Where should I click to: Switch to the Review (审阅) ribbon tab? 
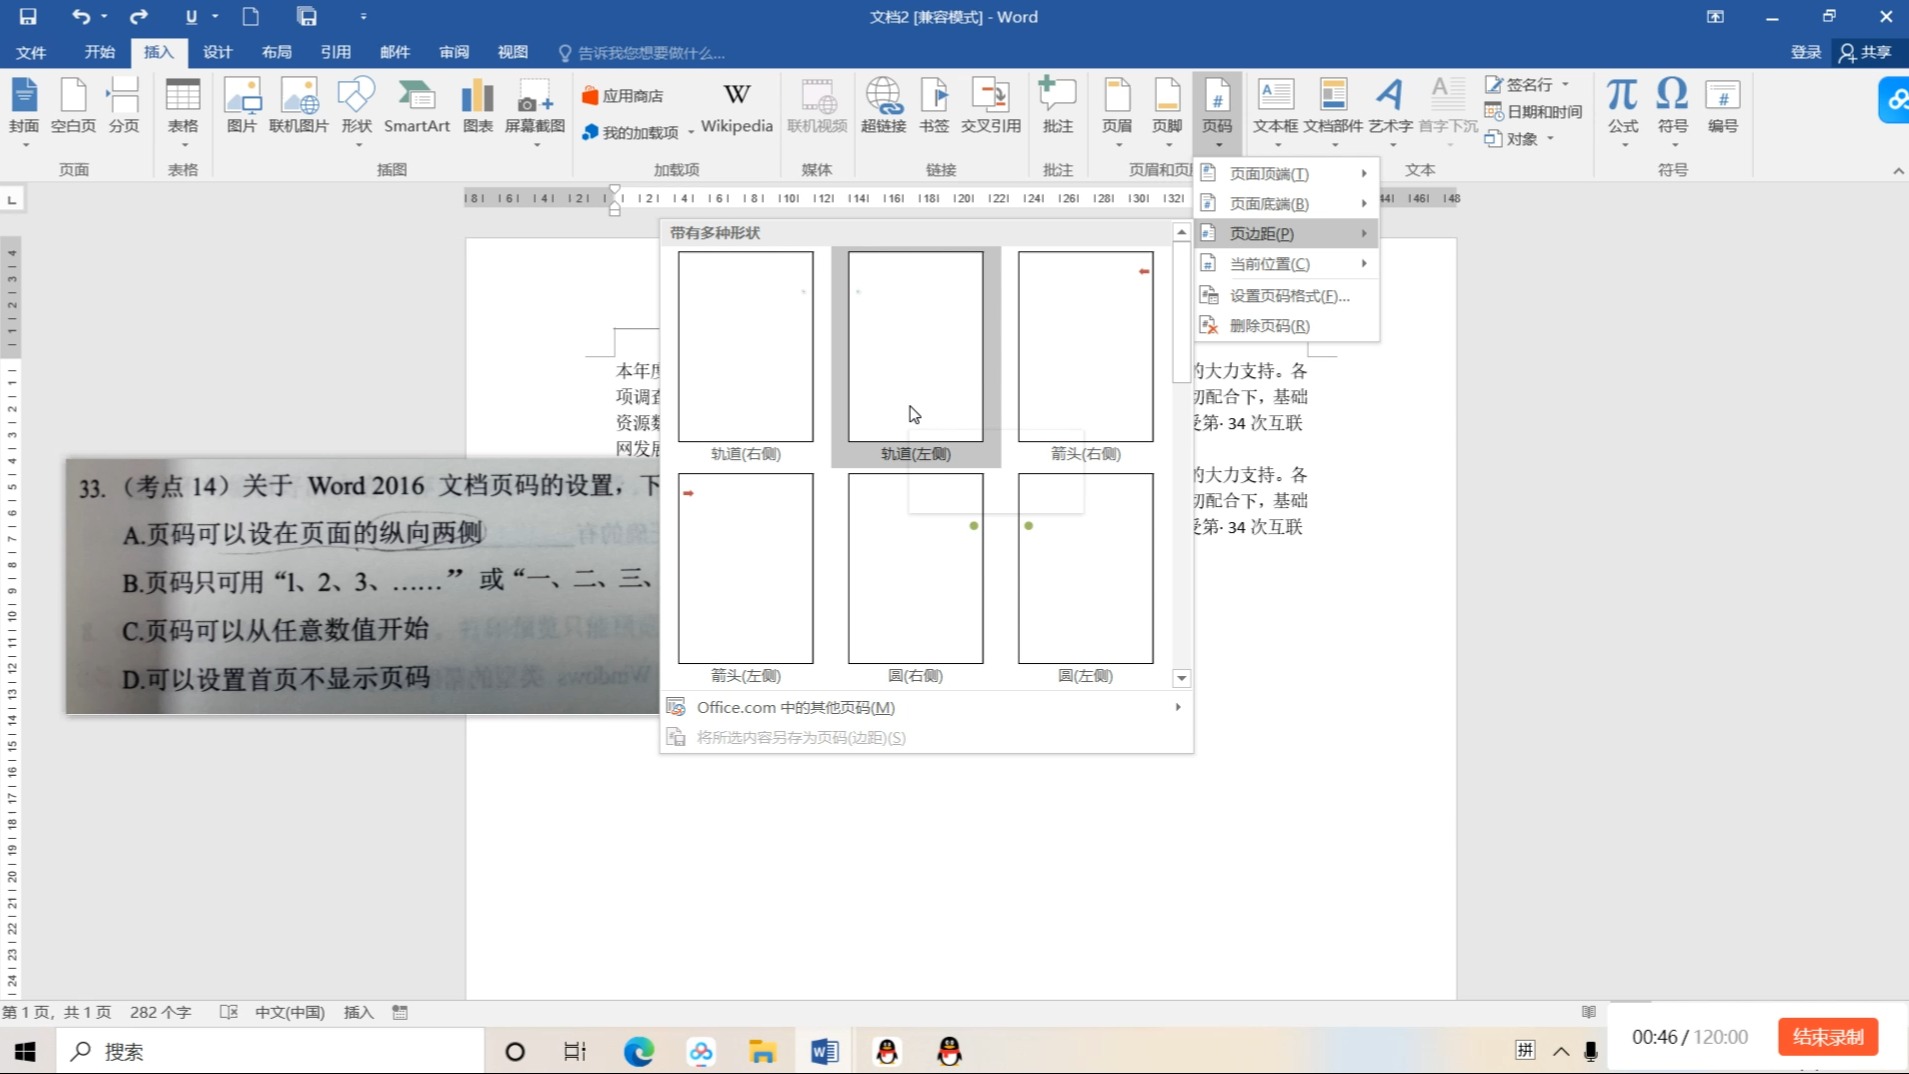click(x=454, y=52)
